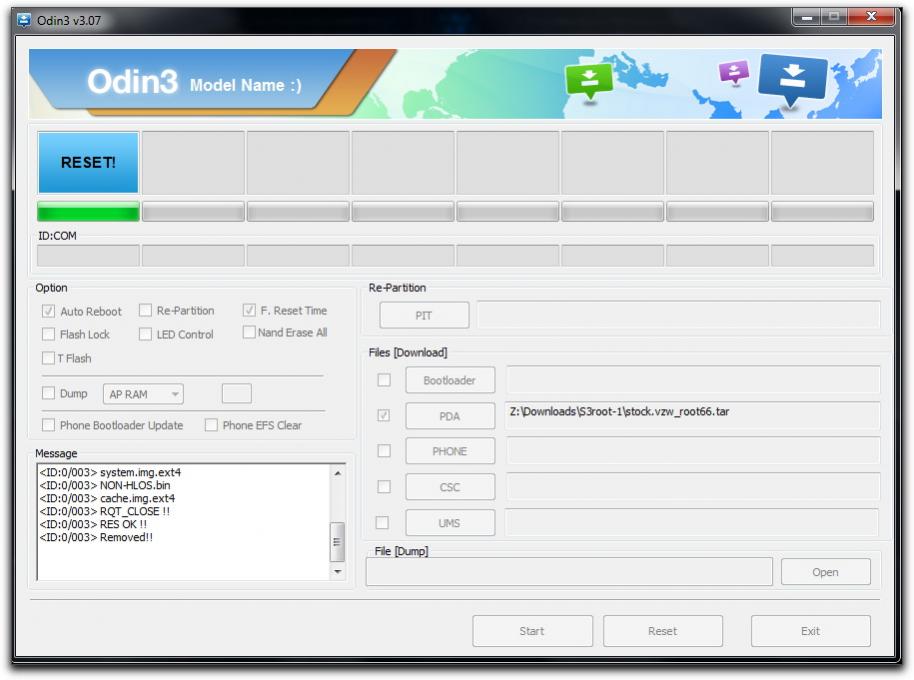The image size is (914, 680).
Task: Click the Bootloader file path field
Action: tap(692, 380)
